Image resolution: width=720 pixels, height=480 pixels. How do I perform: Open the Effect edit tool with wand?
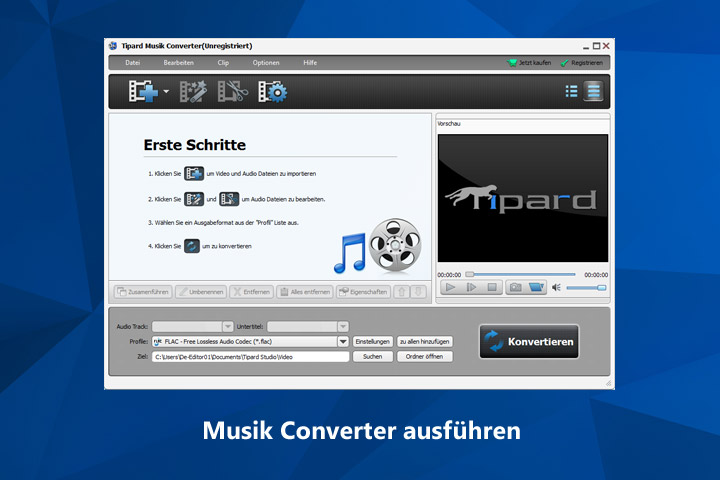tap(193, 91)
